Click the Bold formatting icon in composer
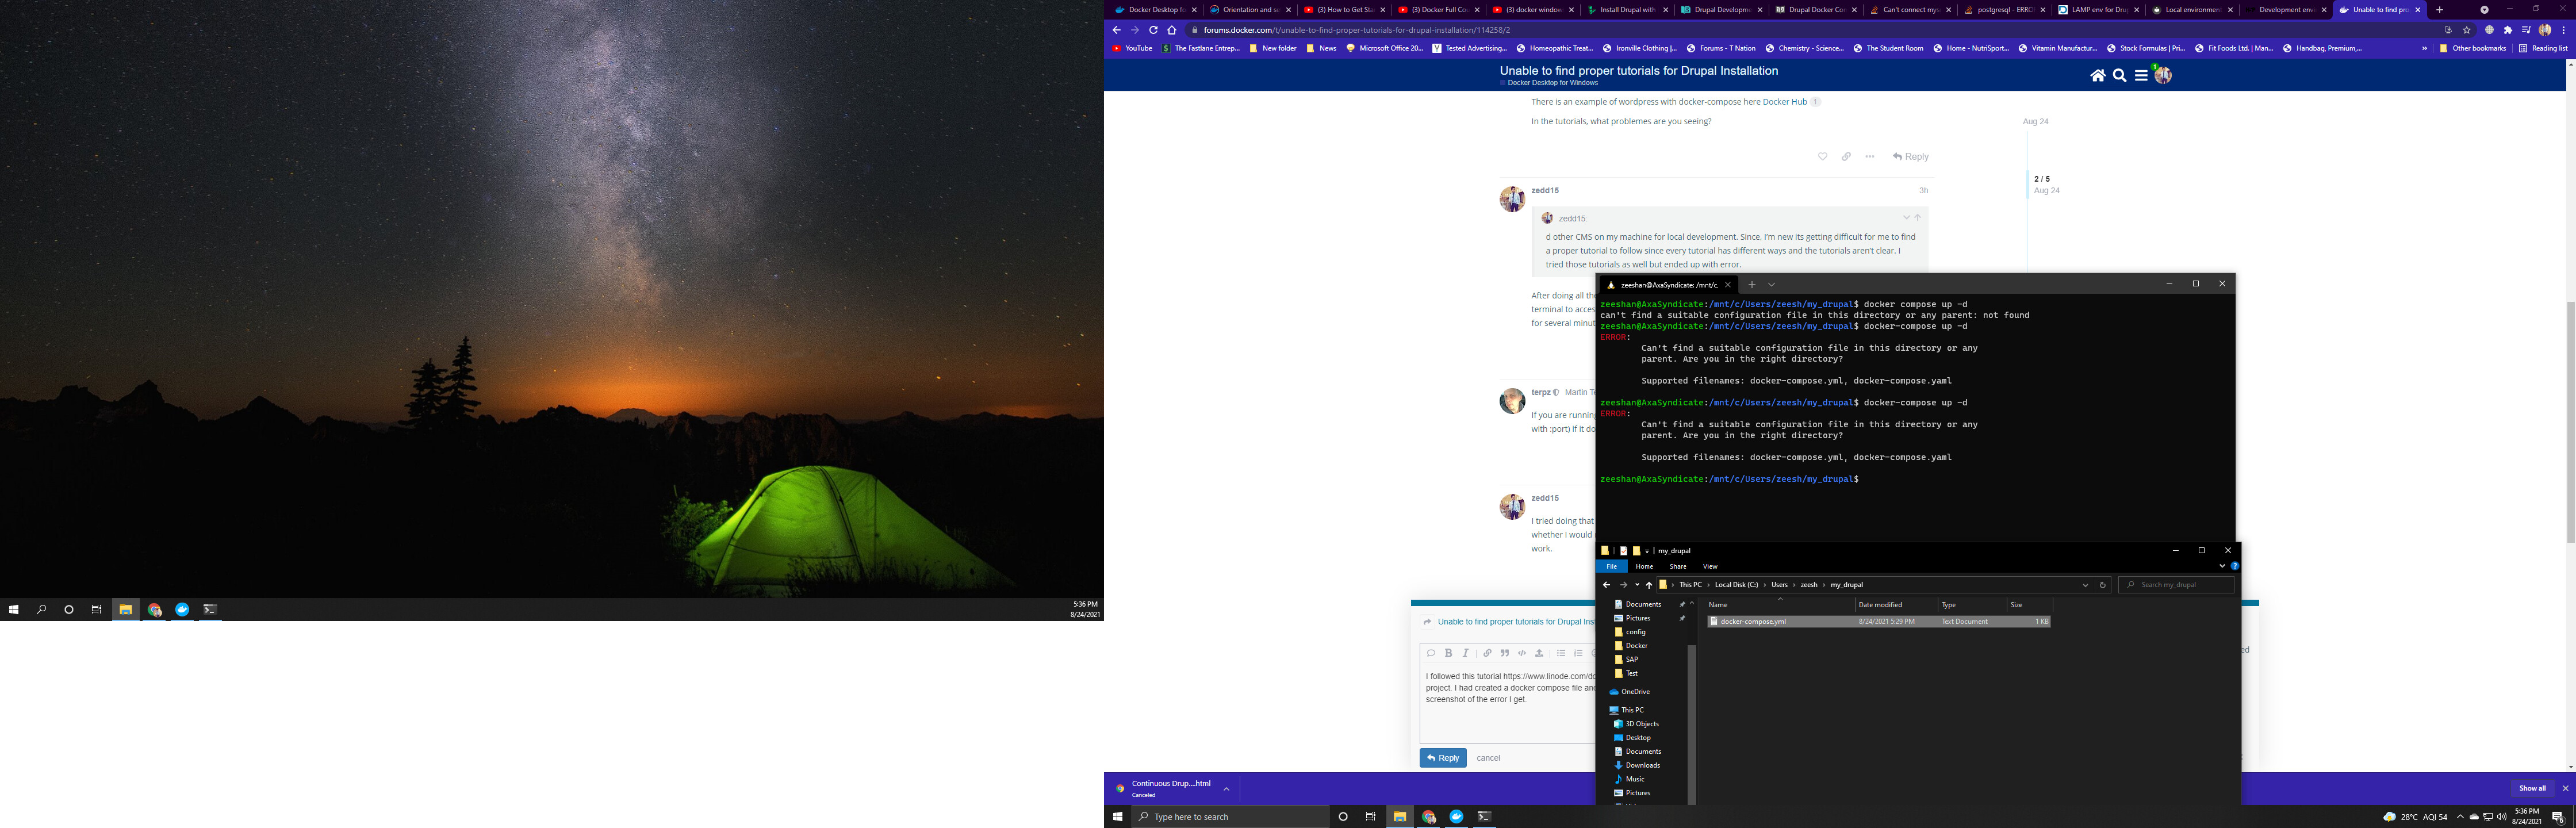 [1448, 653]
